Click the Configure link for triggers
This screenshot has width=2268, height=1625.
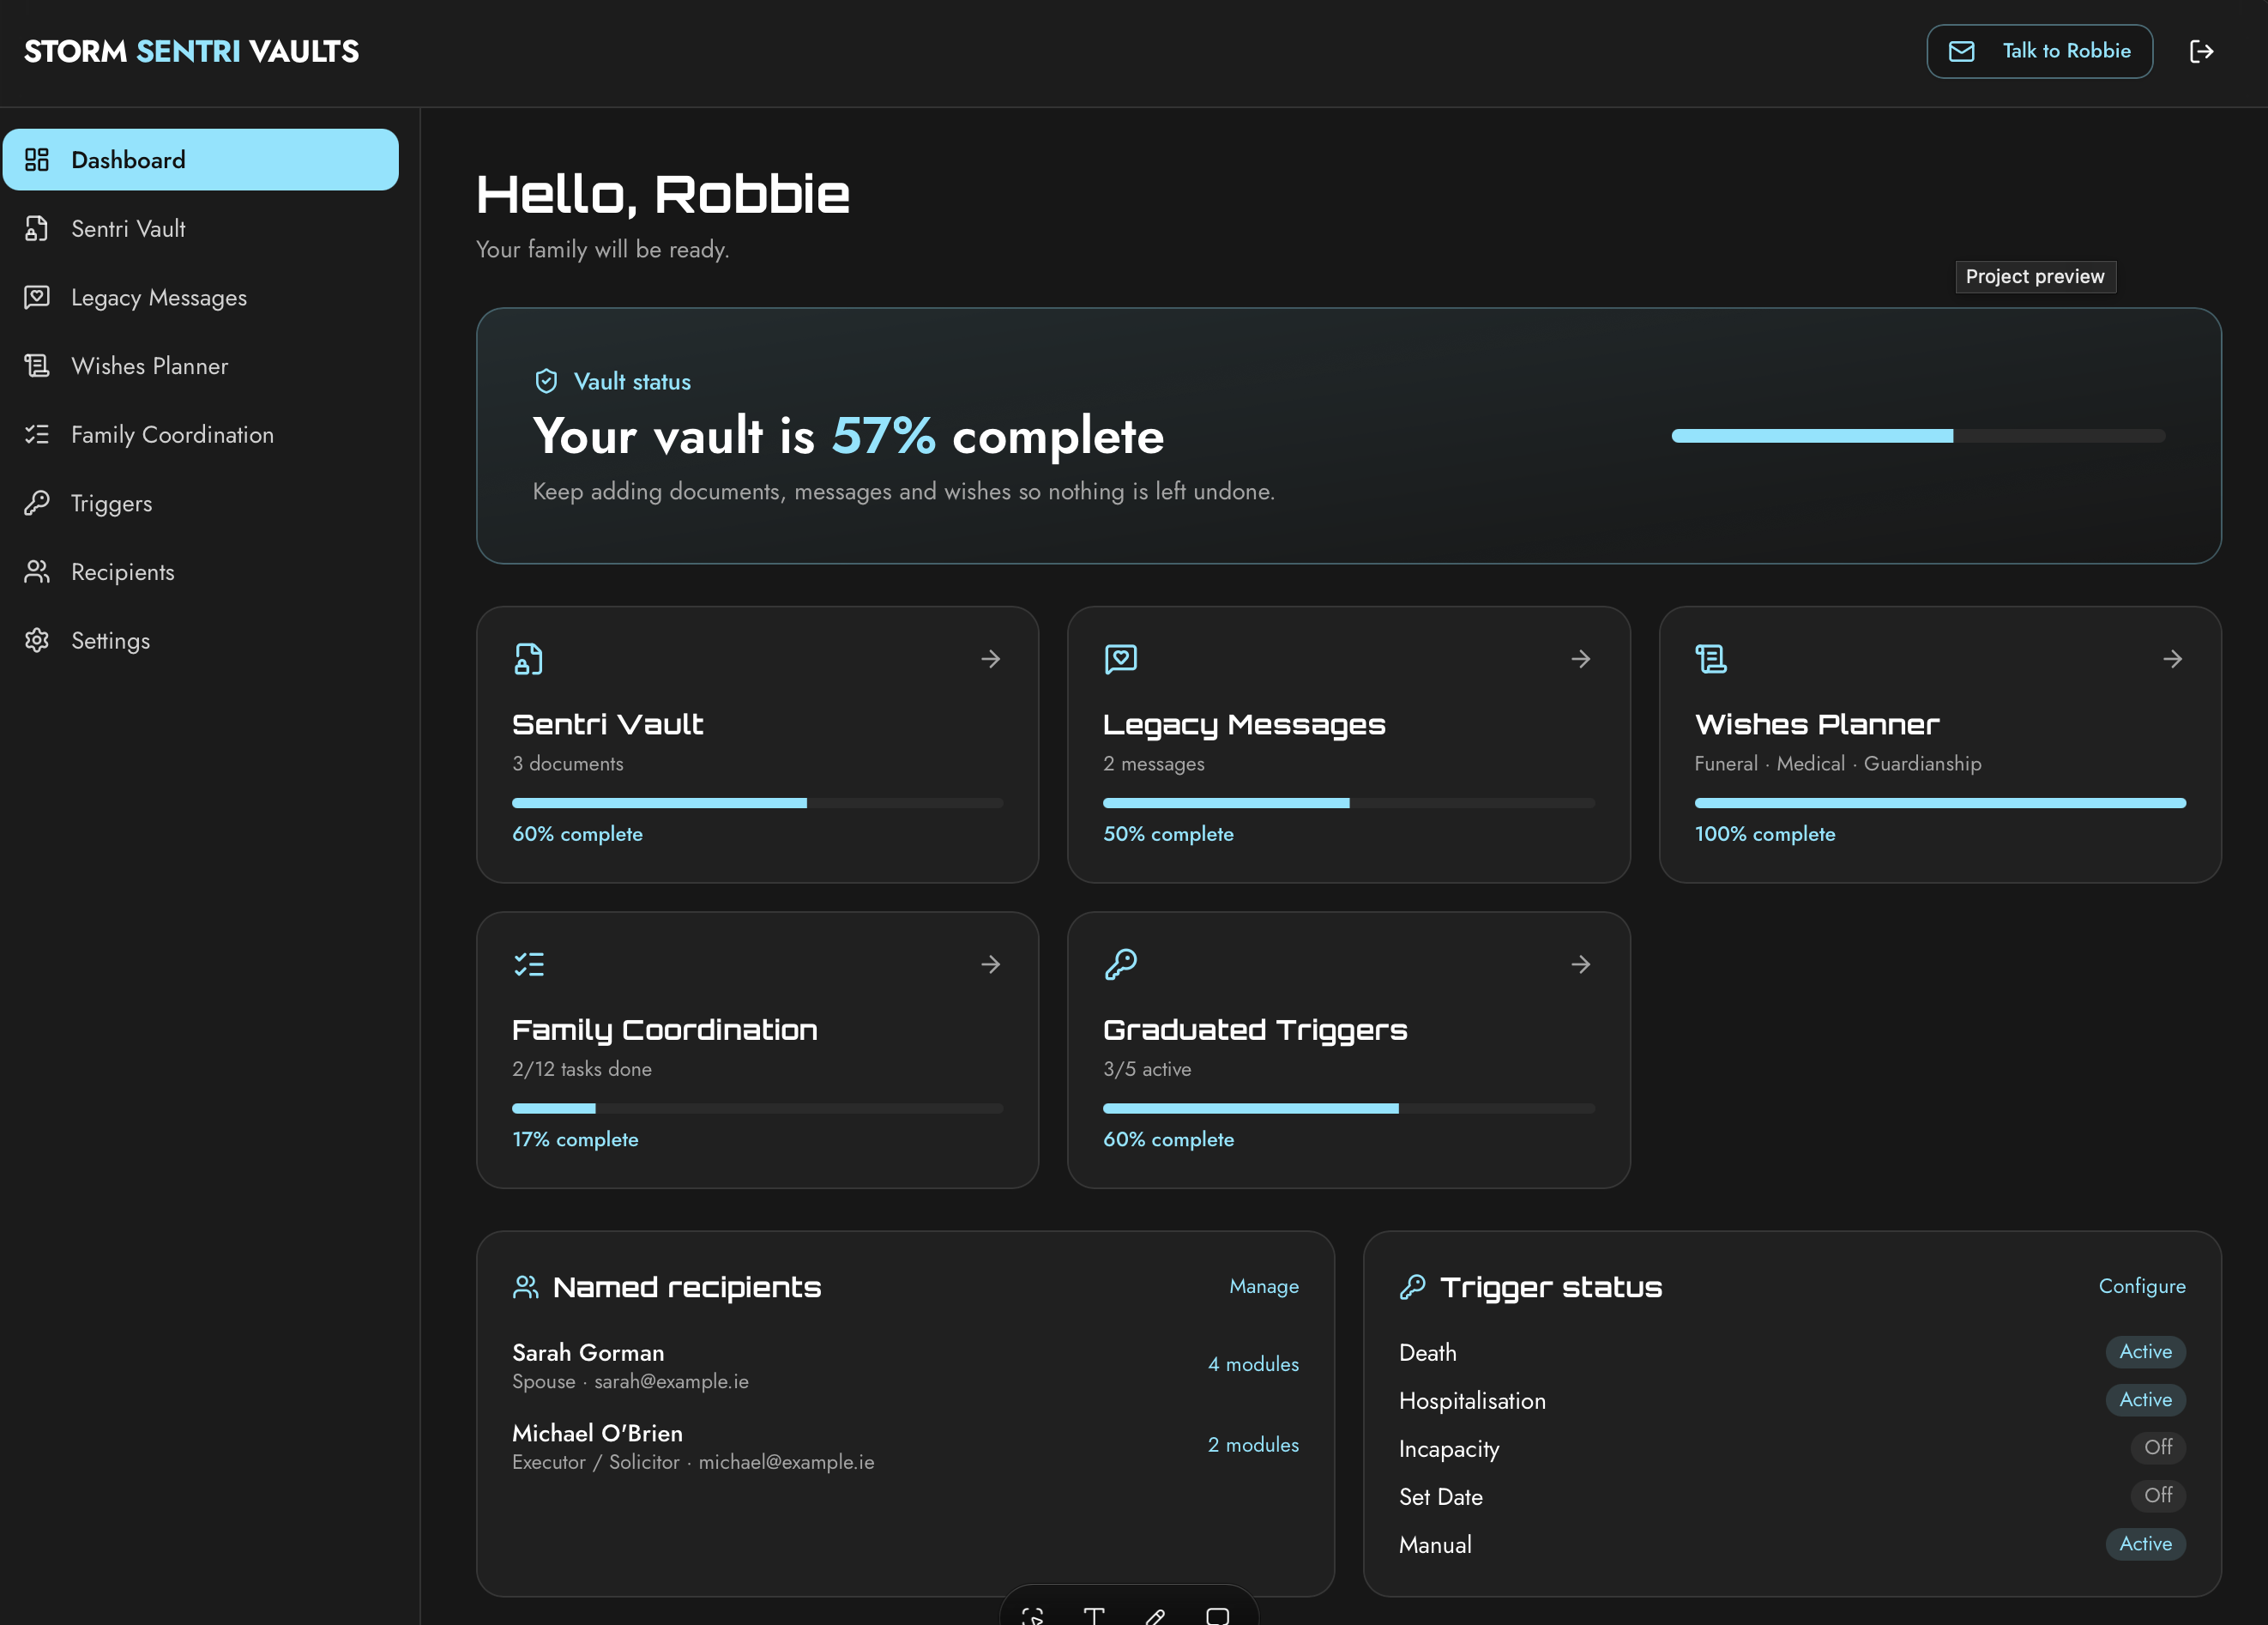[2142, 1287]
